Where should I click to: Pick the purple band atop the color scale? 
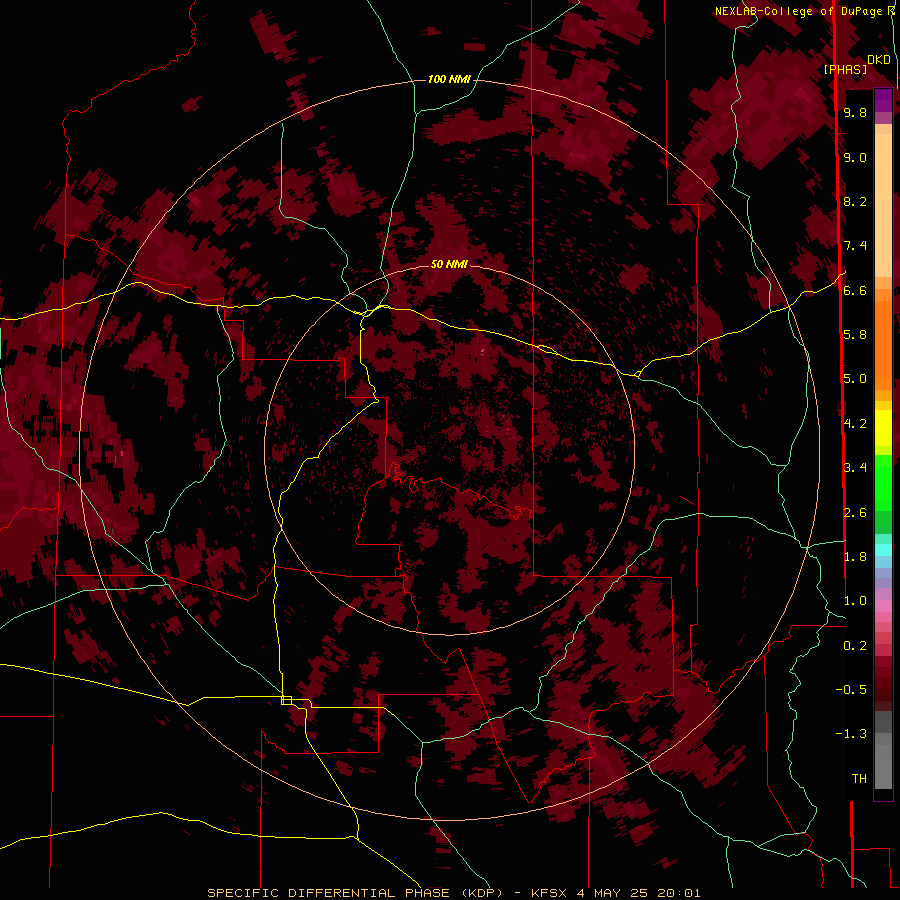(x=883, y=100)
